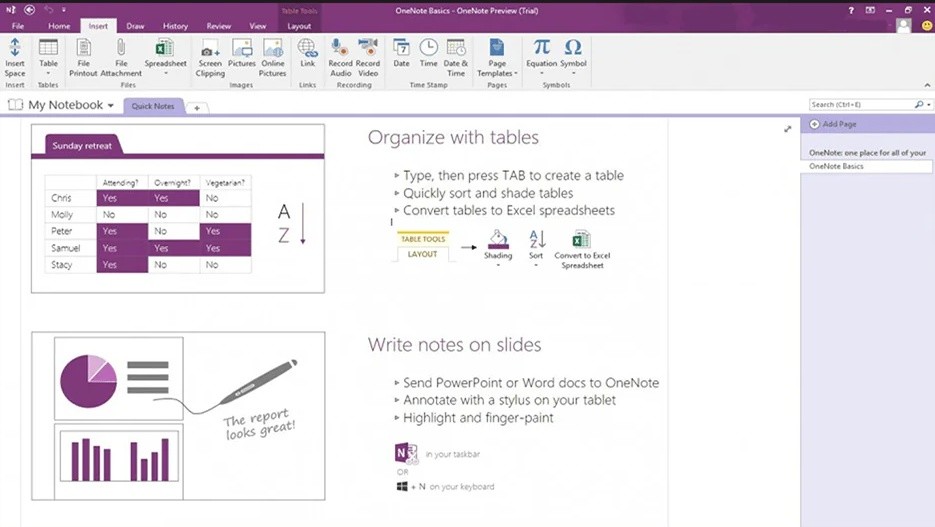This screenshot has height=527, width=935.
Task: Click the user account avatar
Action: point(904,26)
